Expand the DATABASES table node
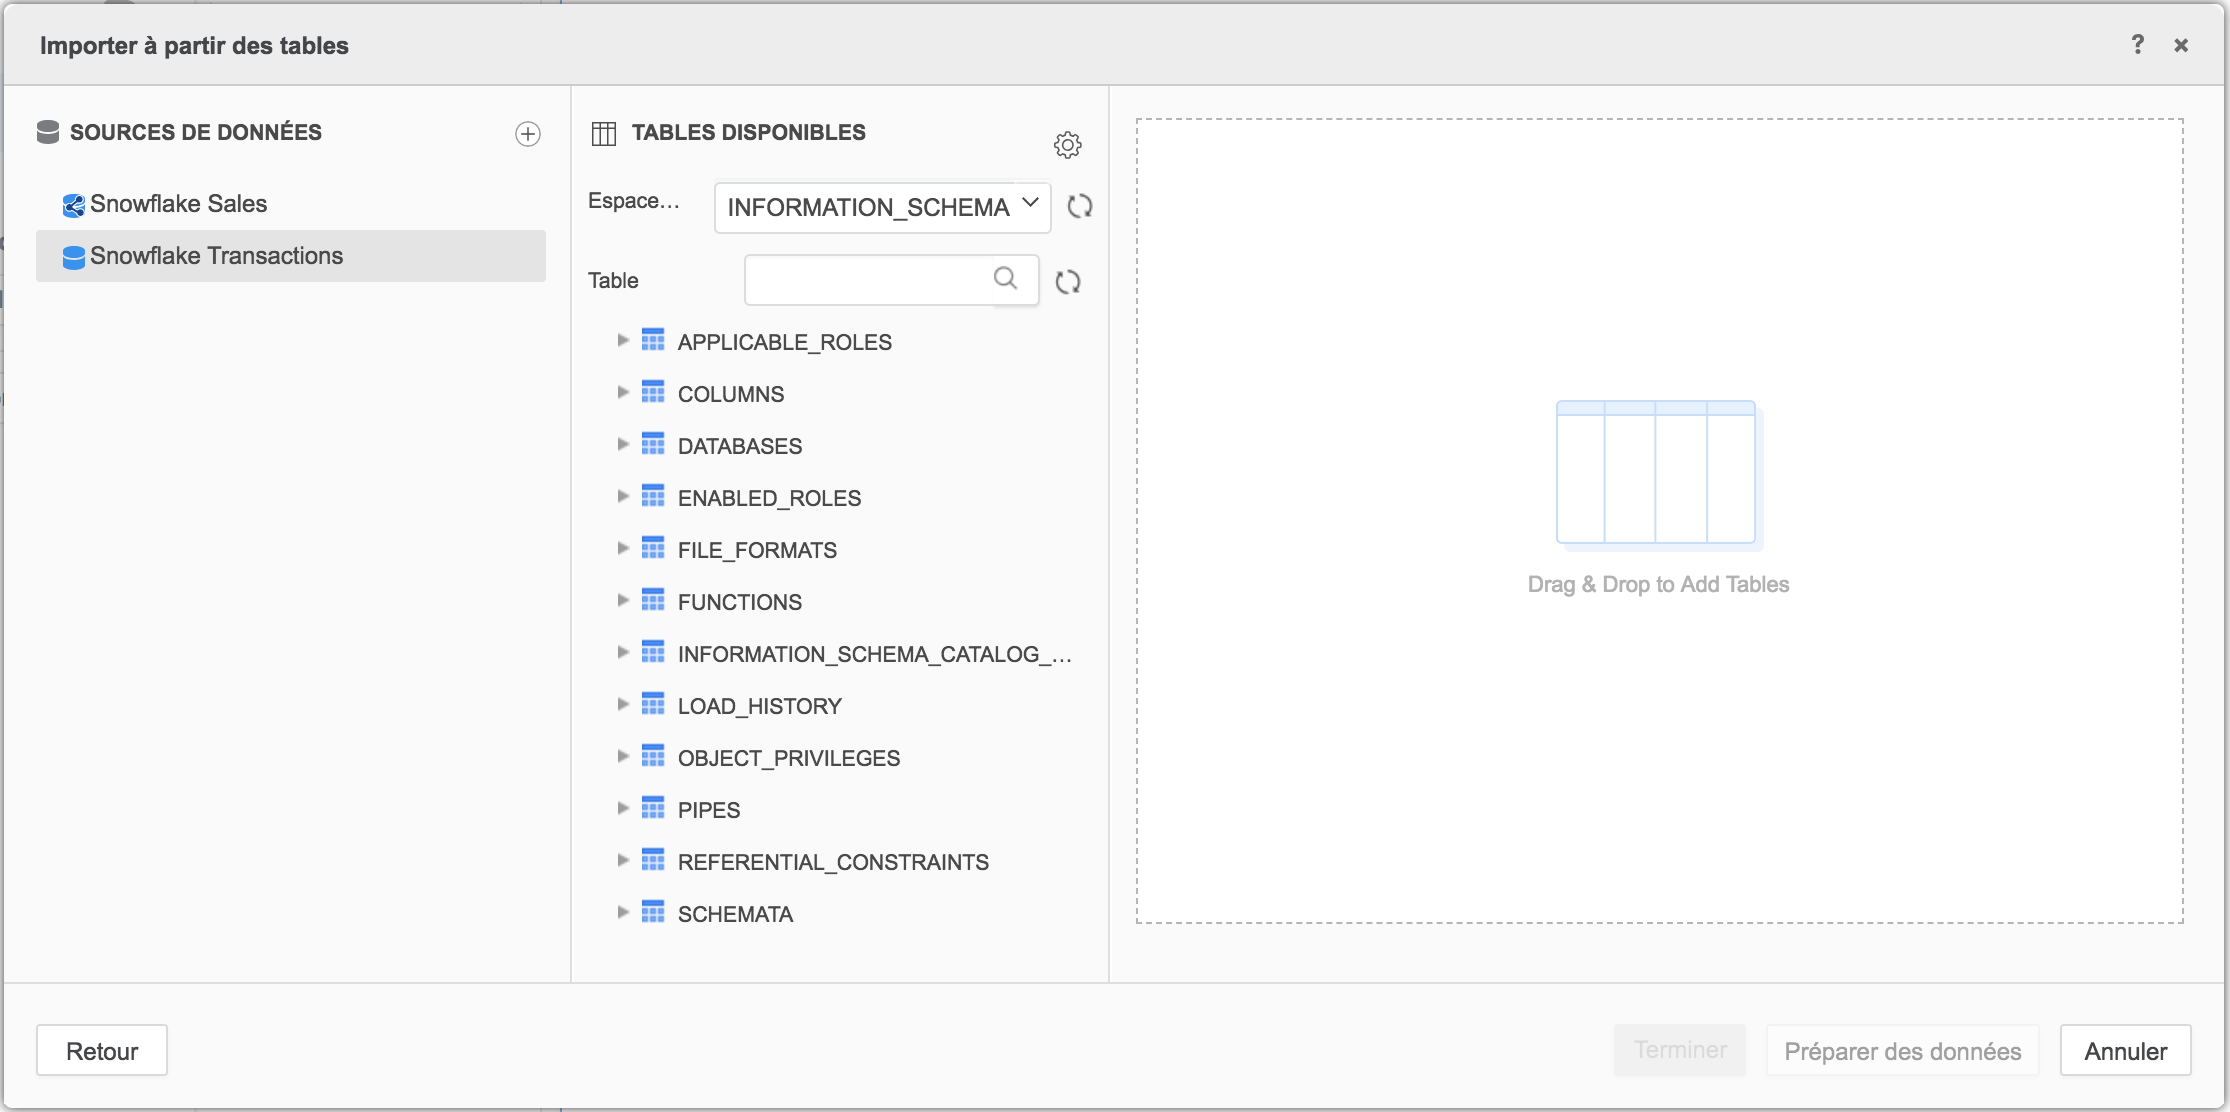The height and width of the screenshot is (1112, 2230). pyautogui.click(x=622, y=445)
